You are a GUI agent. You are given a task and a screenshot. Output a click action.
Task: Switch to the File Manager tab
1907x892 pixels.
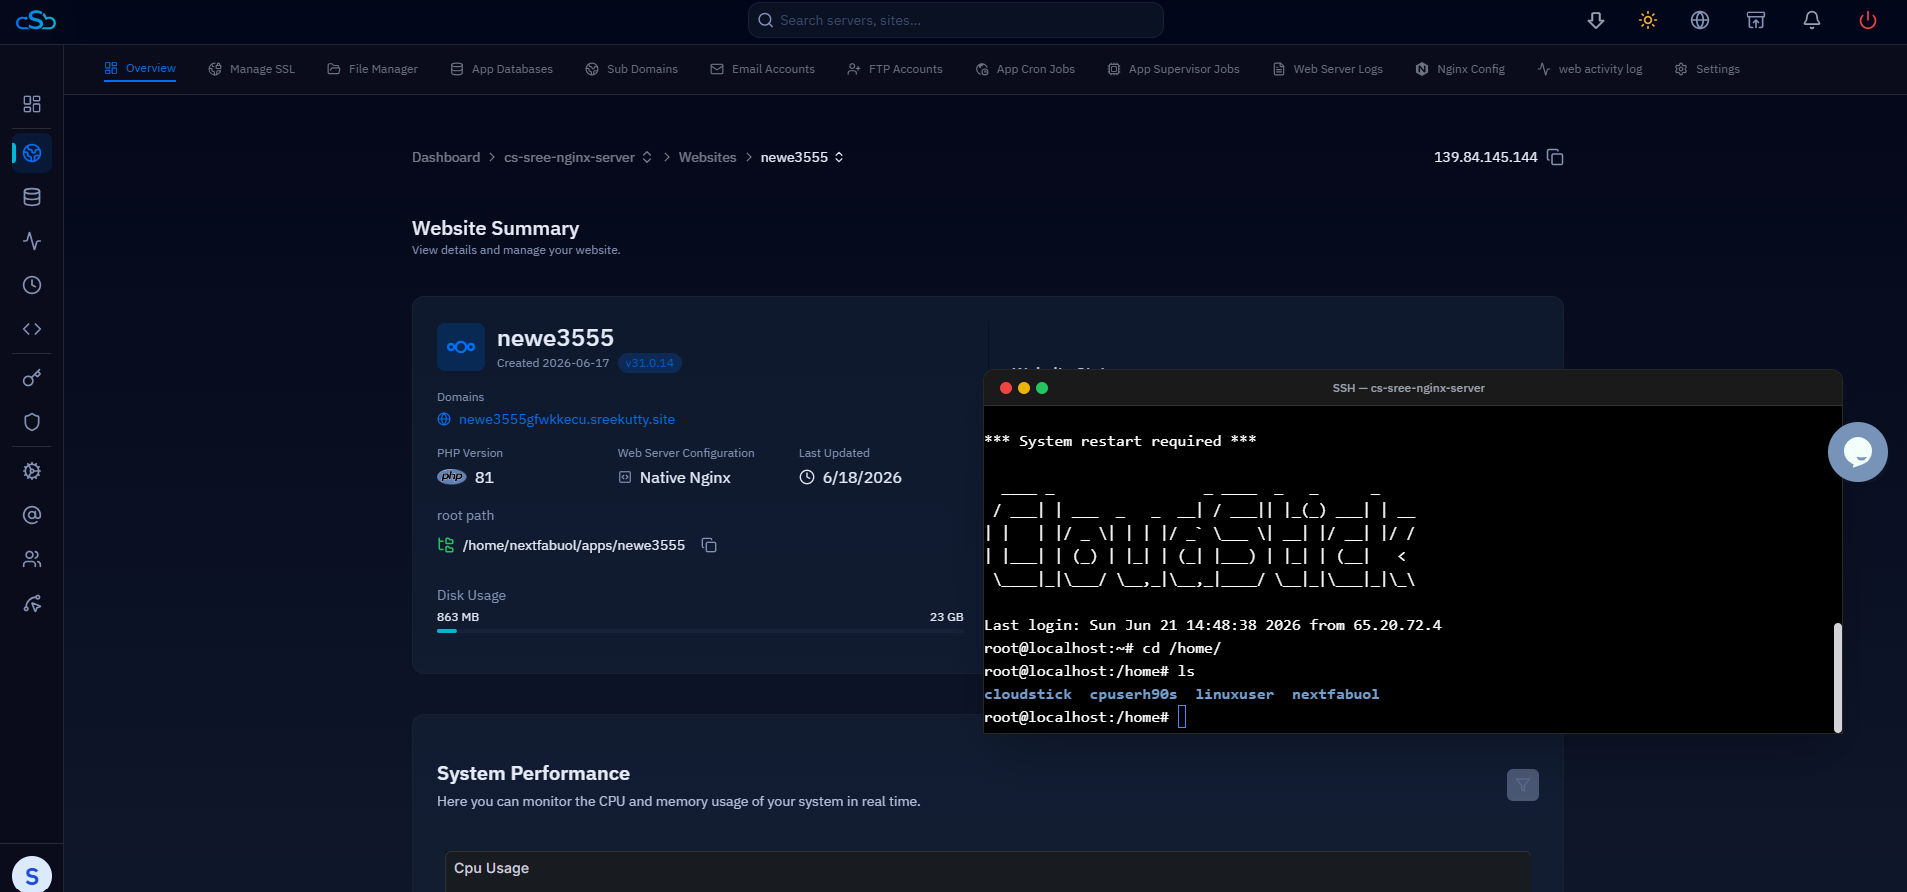(x=373, y=69)
